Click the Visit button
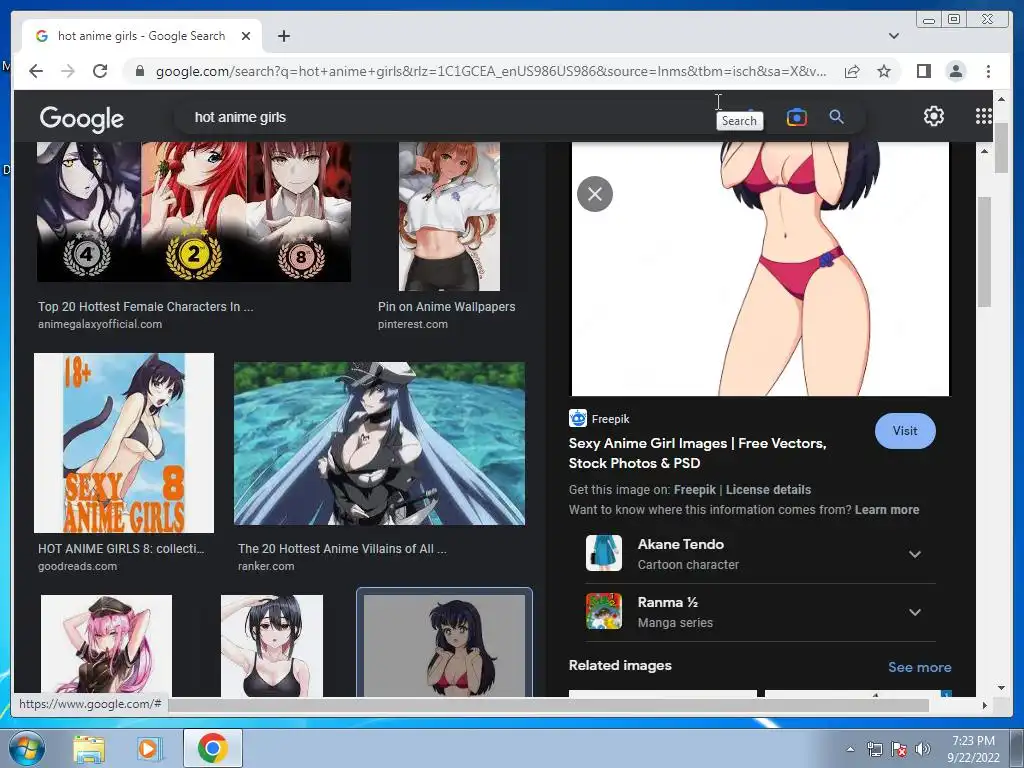The height and width of the screenshot is (768, 1024). [x=904, y=431]
